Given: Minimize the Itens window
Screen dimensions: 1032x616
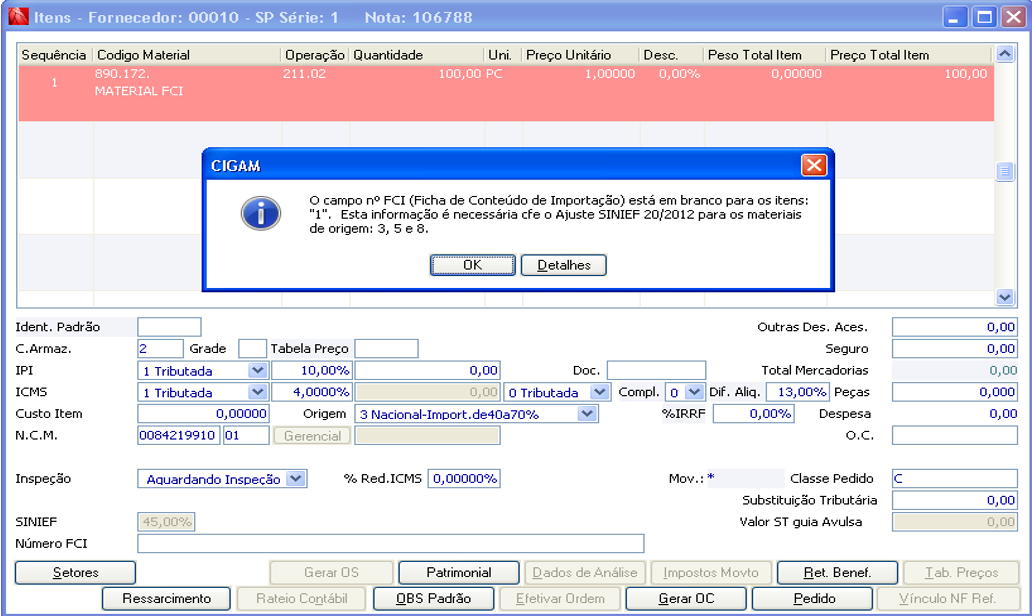Looking at the screenshot, I should [x=954, y=17].
